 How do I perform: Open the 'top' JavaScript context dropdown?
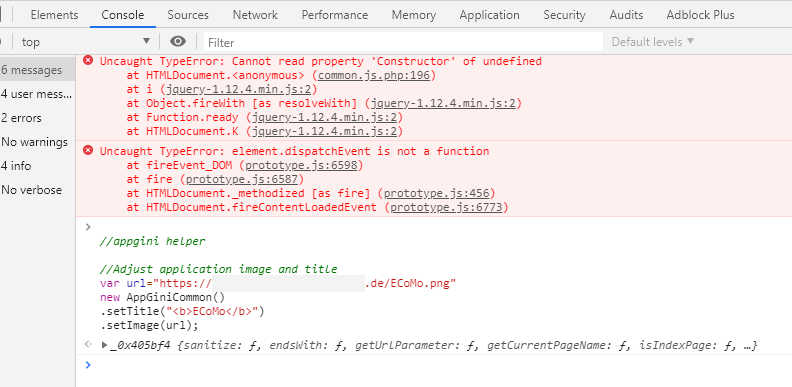click(85, 42)
